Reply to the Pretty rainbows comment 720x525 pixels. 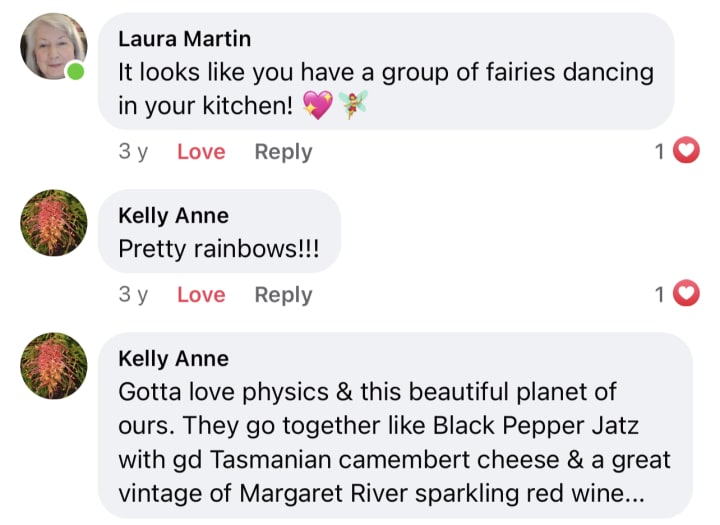click(x=283, y=295)
